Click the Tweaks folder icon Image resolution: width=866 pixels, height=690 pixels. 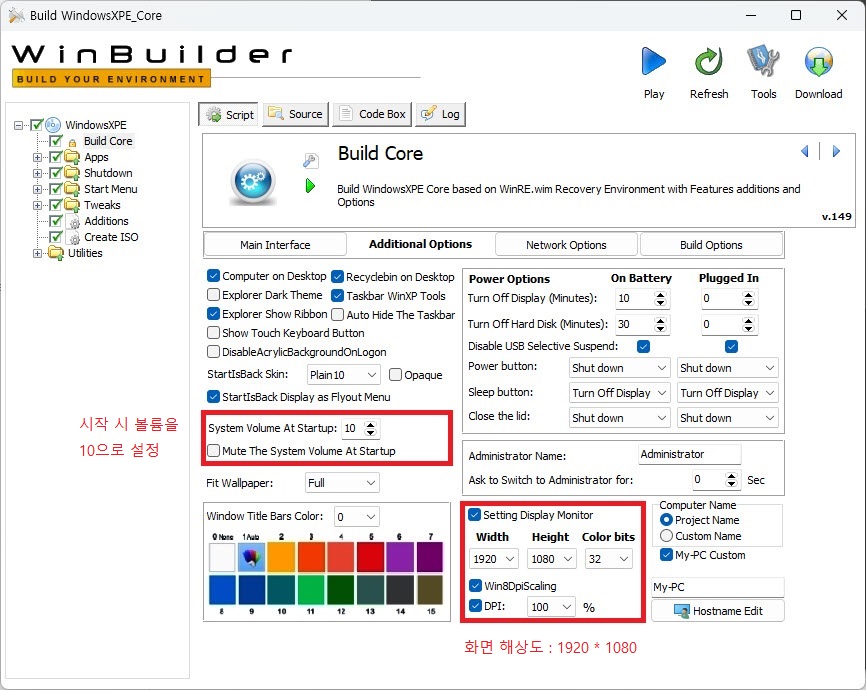[x=72, y=205]
